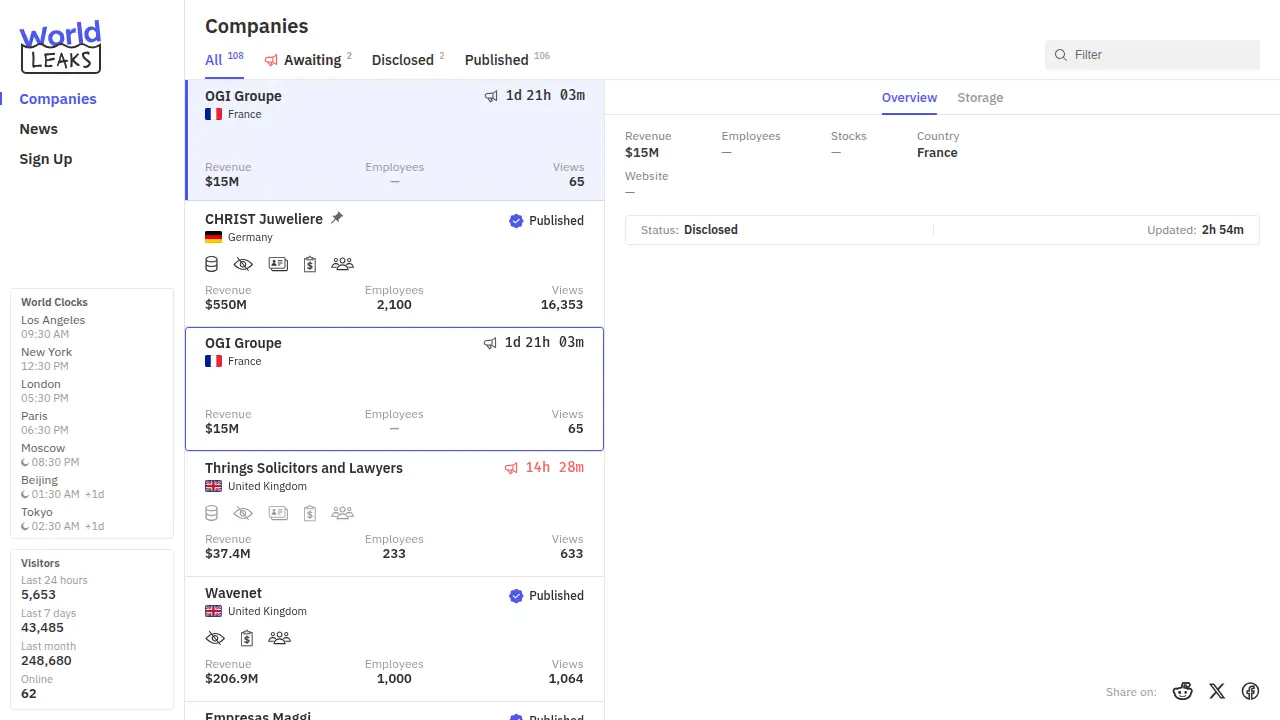Image resolution: width=1280 pixels, height=720 pixels.
Task: Click the people group icon on Wavenet
Action: tap(279, 638)
